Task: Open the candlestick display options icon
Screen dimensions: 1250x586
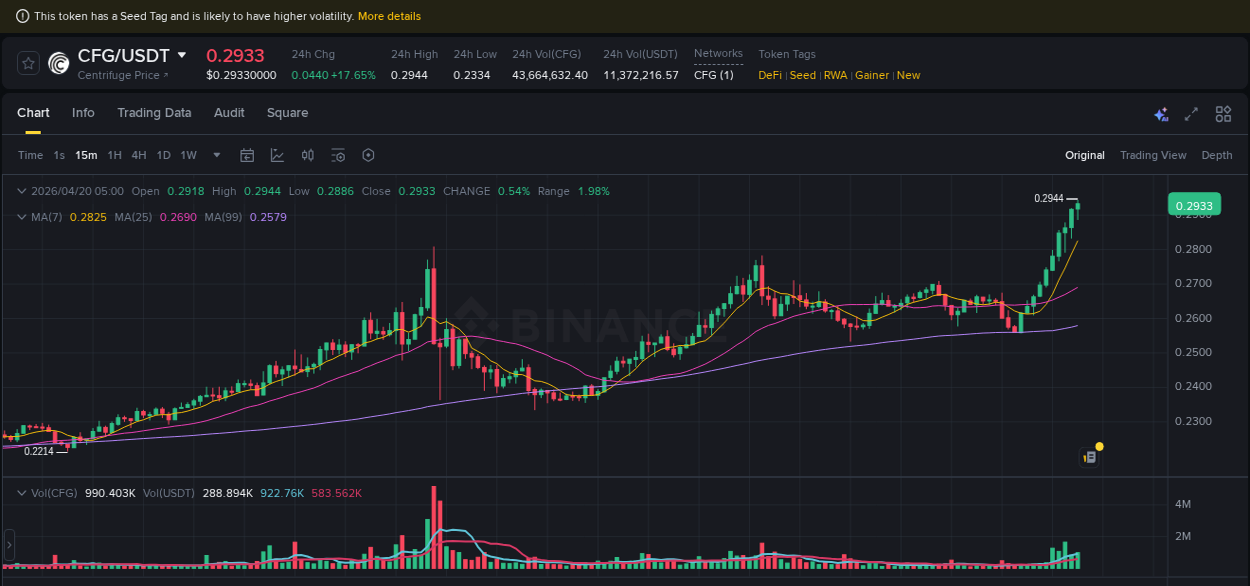Action: 307,155
